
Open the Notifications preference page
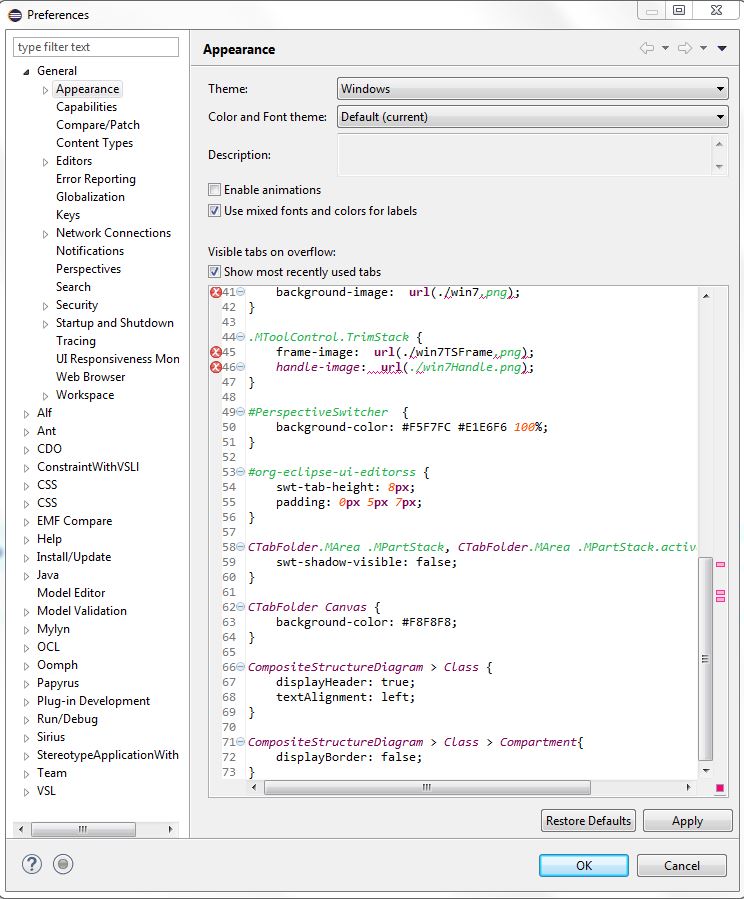click(90, 251)
